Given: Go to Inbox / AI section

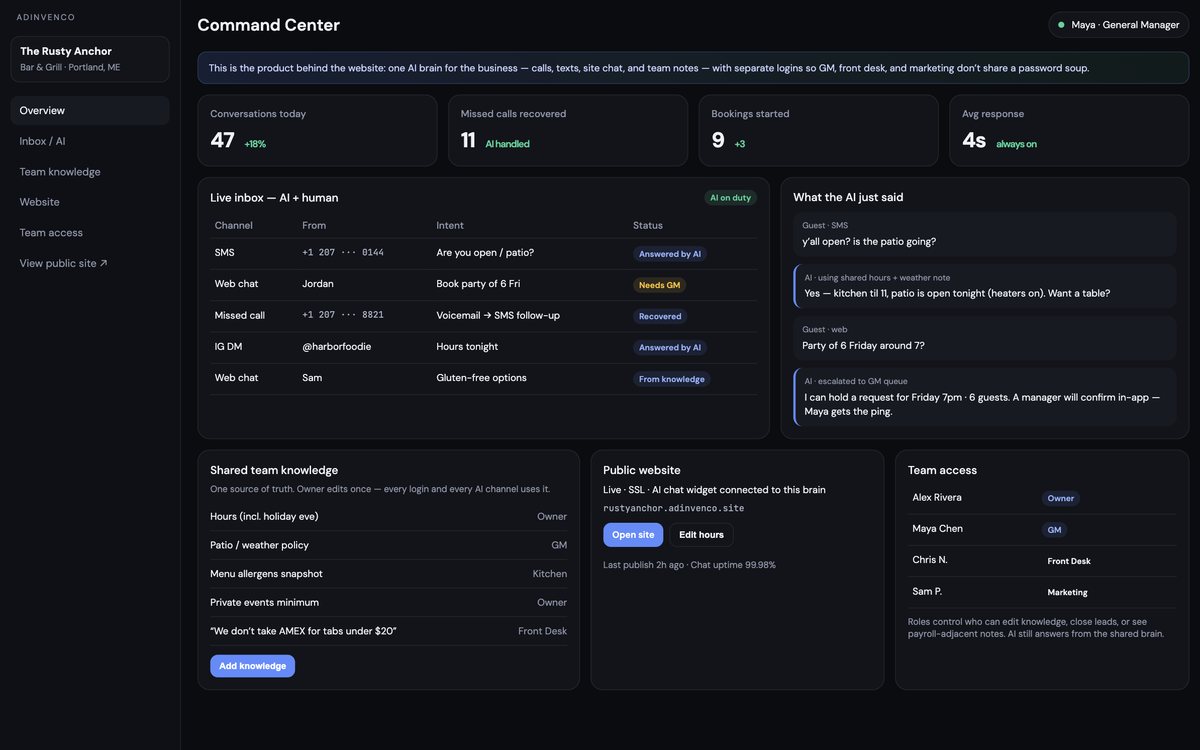Looking at the screenshot, I should pos(90,141).
